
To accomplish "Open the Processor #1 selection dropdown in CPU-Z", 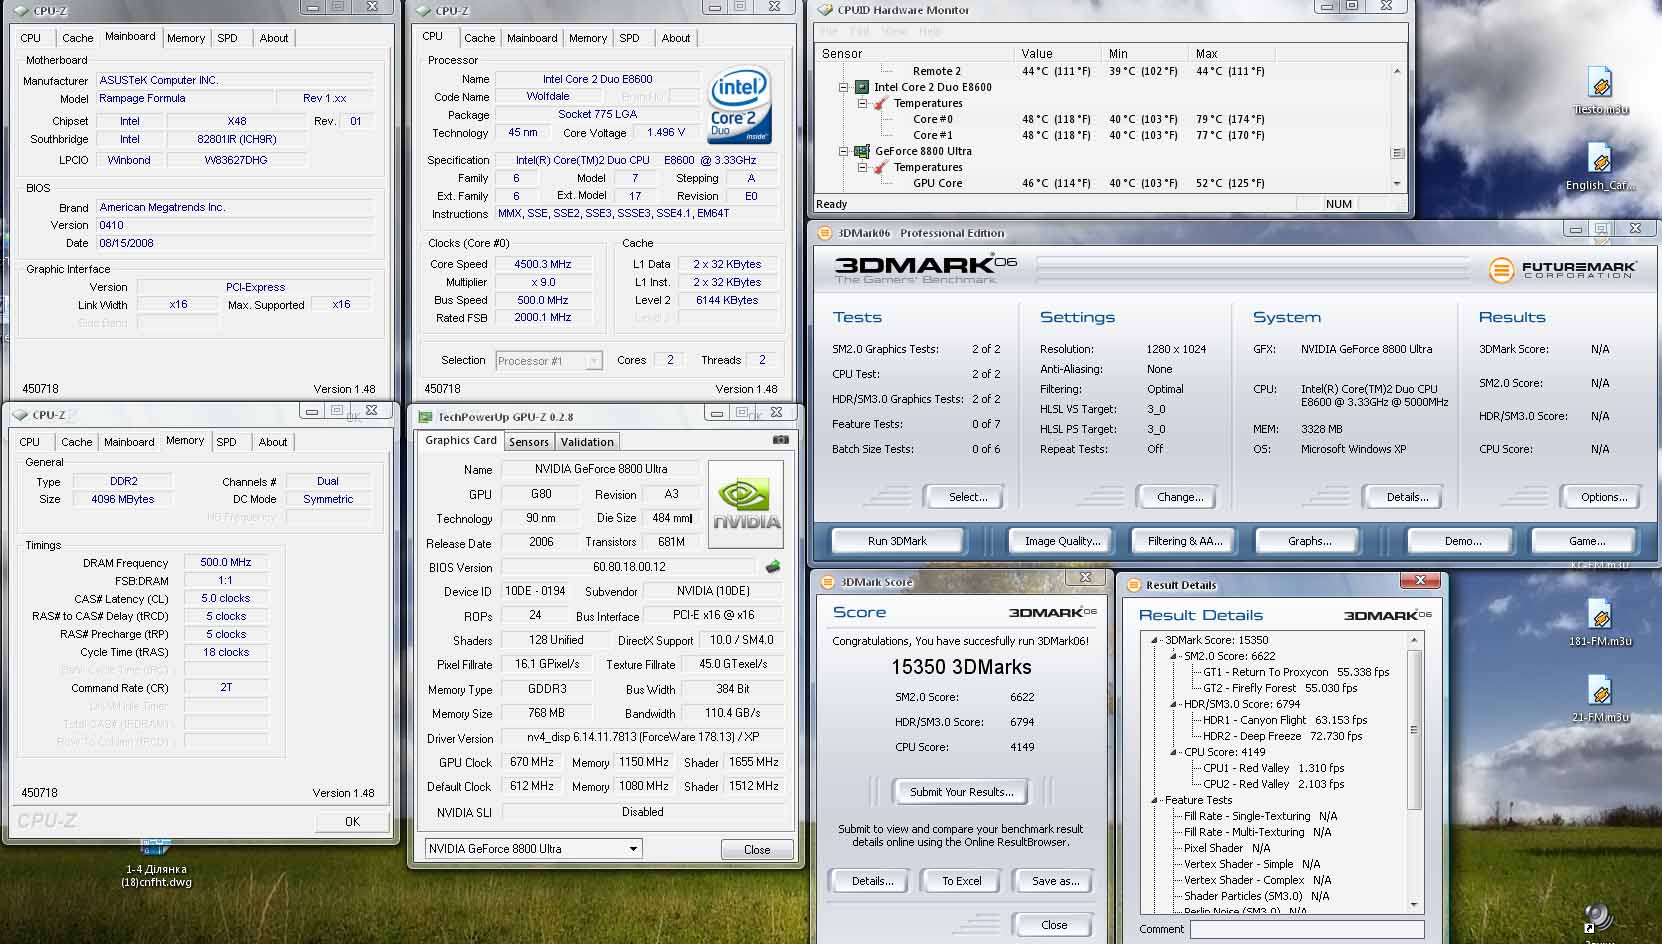I will tap(593, 361).
